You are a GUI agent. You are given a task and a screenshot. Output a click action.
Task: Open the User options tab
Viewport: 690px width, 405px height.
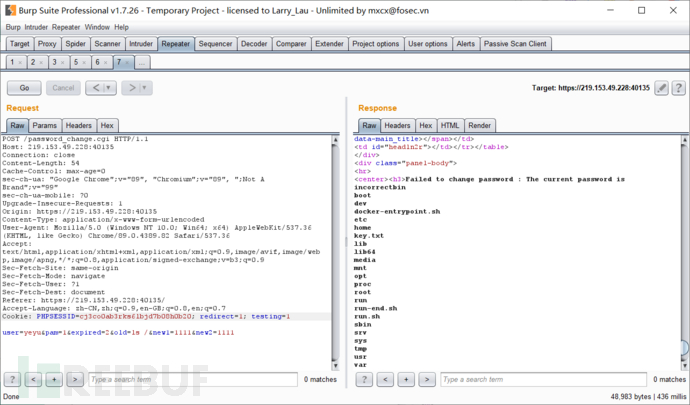coord(428,44)
